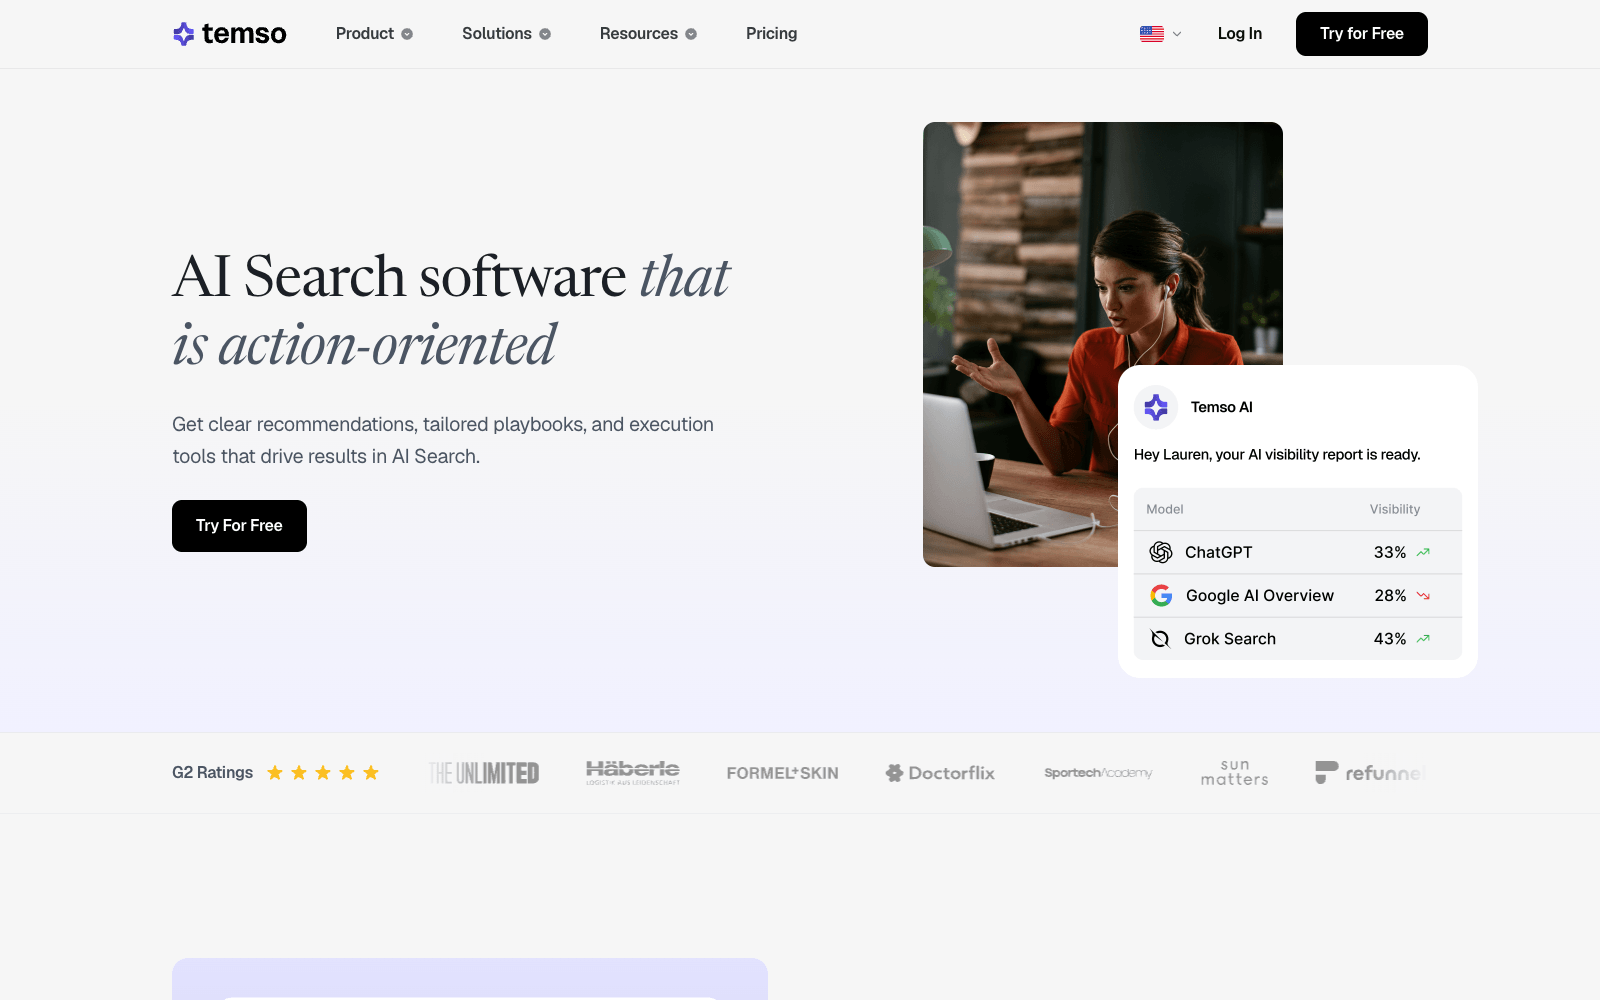Click the "Model" column header
The height and width of the screenshot is (1000, 1600).
(1165, 509)
